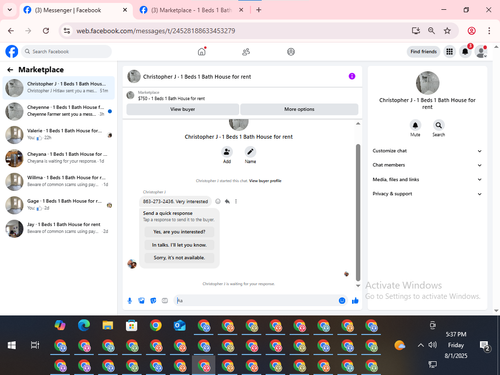
Task: Switch to the Marketplace browser tab
Action: point(192,10)
